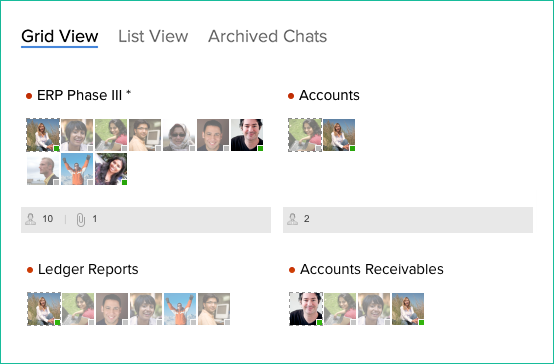554x364 pixels.
Task: Select woman with hijab and sunglasses avatar
Action: [179, 135]
